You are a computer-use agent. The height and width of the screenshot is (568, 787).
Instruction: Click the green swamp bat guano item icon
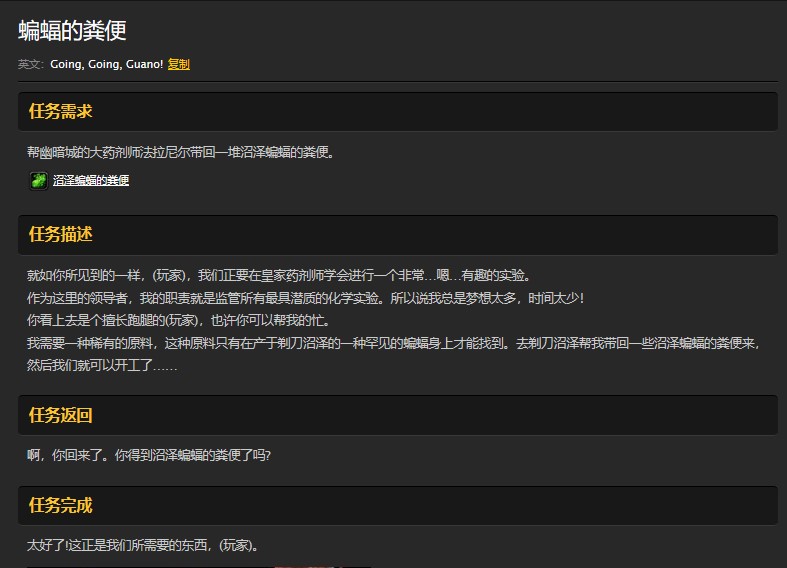pyautogui.click(x=38, y=180)
